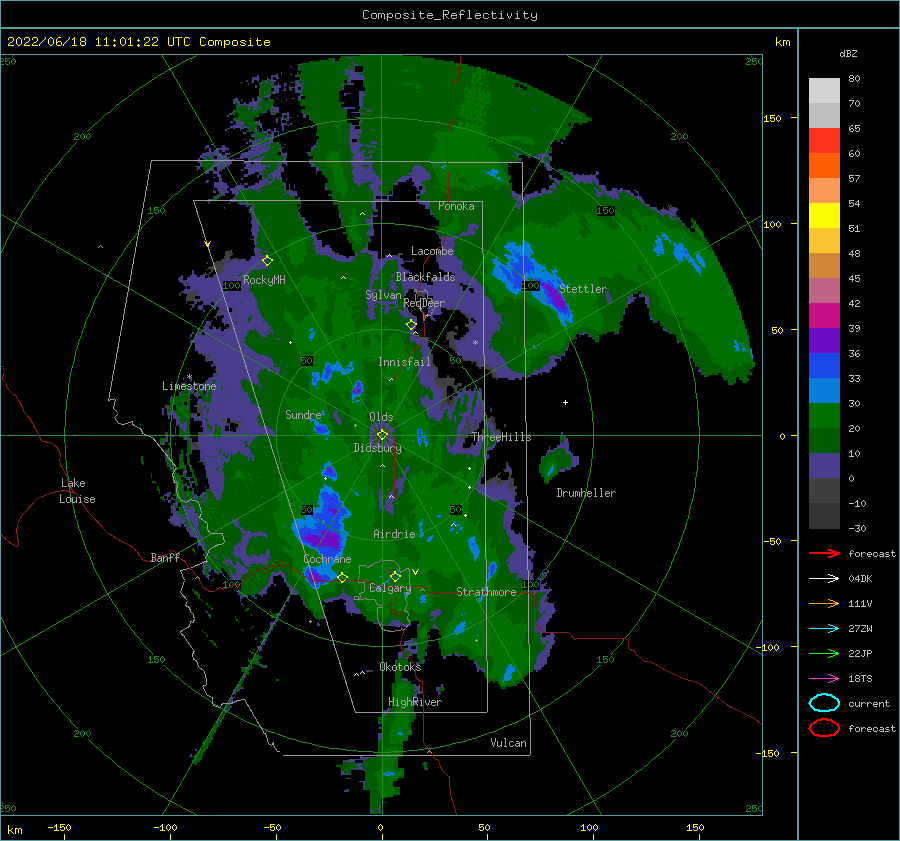Click the orange 111V arrow in legend
Image resolution: width=900 pixels, height=841 pixels.
[x=824, y=603]
